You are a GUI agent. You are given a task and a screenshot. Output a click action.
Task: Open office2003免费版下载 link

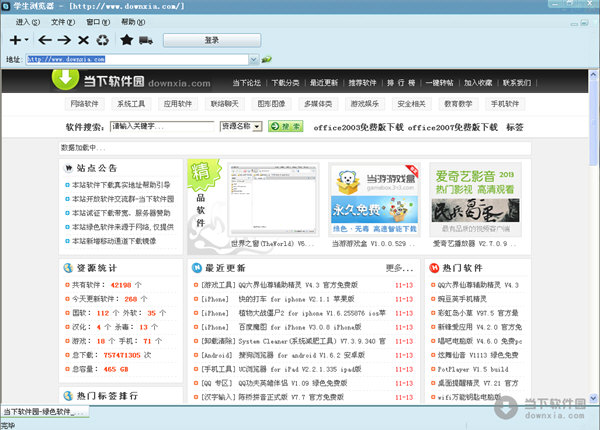(x=359, y=127)
